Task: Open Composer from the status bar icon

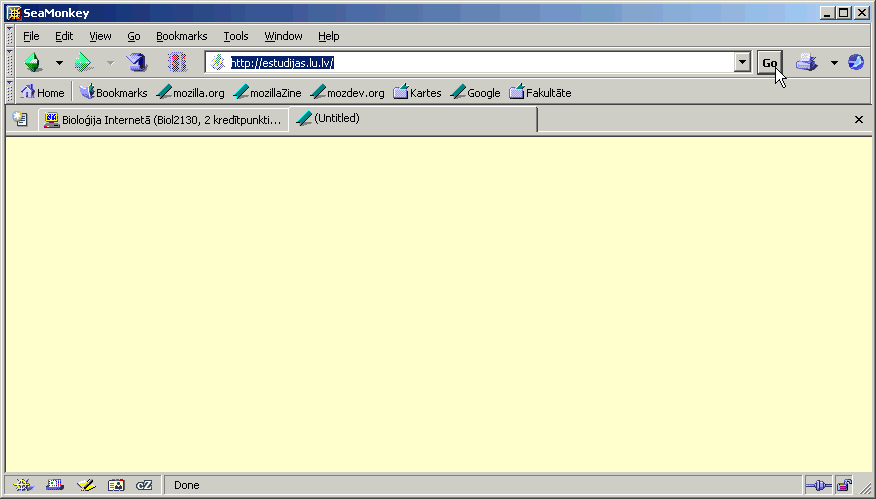Action: [86, 485]
